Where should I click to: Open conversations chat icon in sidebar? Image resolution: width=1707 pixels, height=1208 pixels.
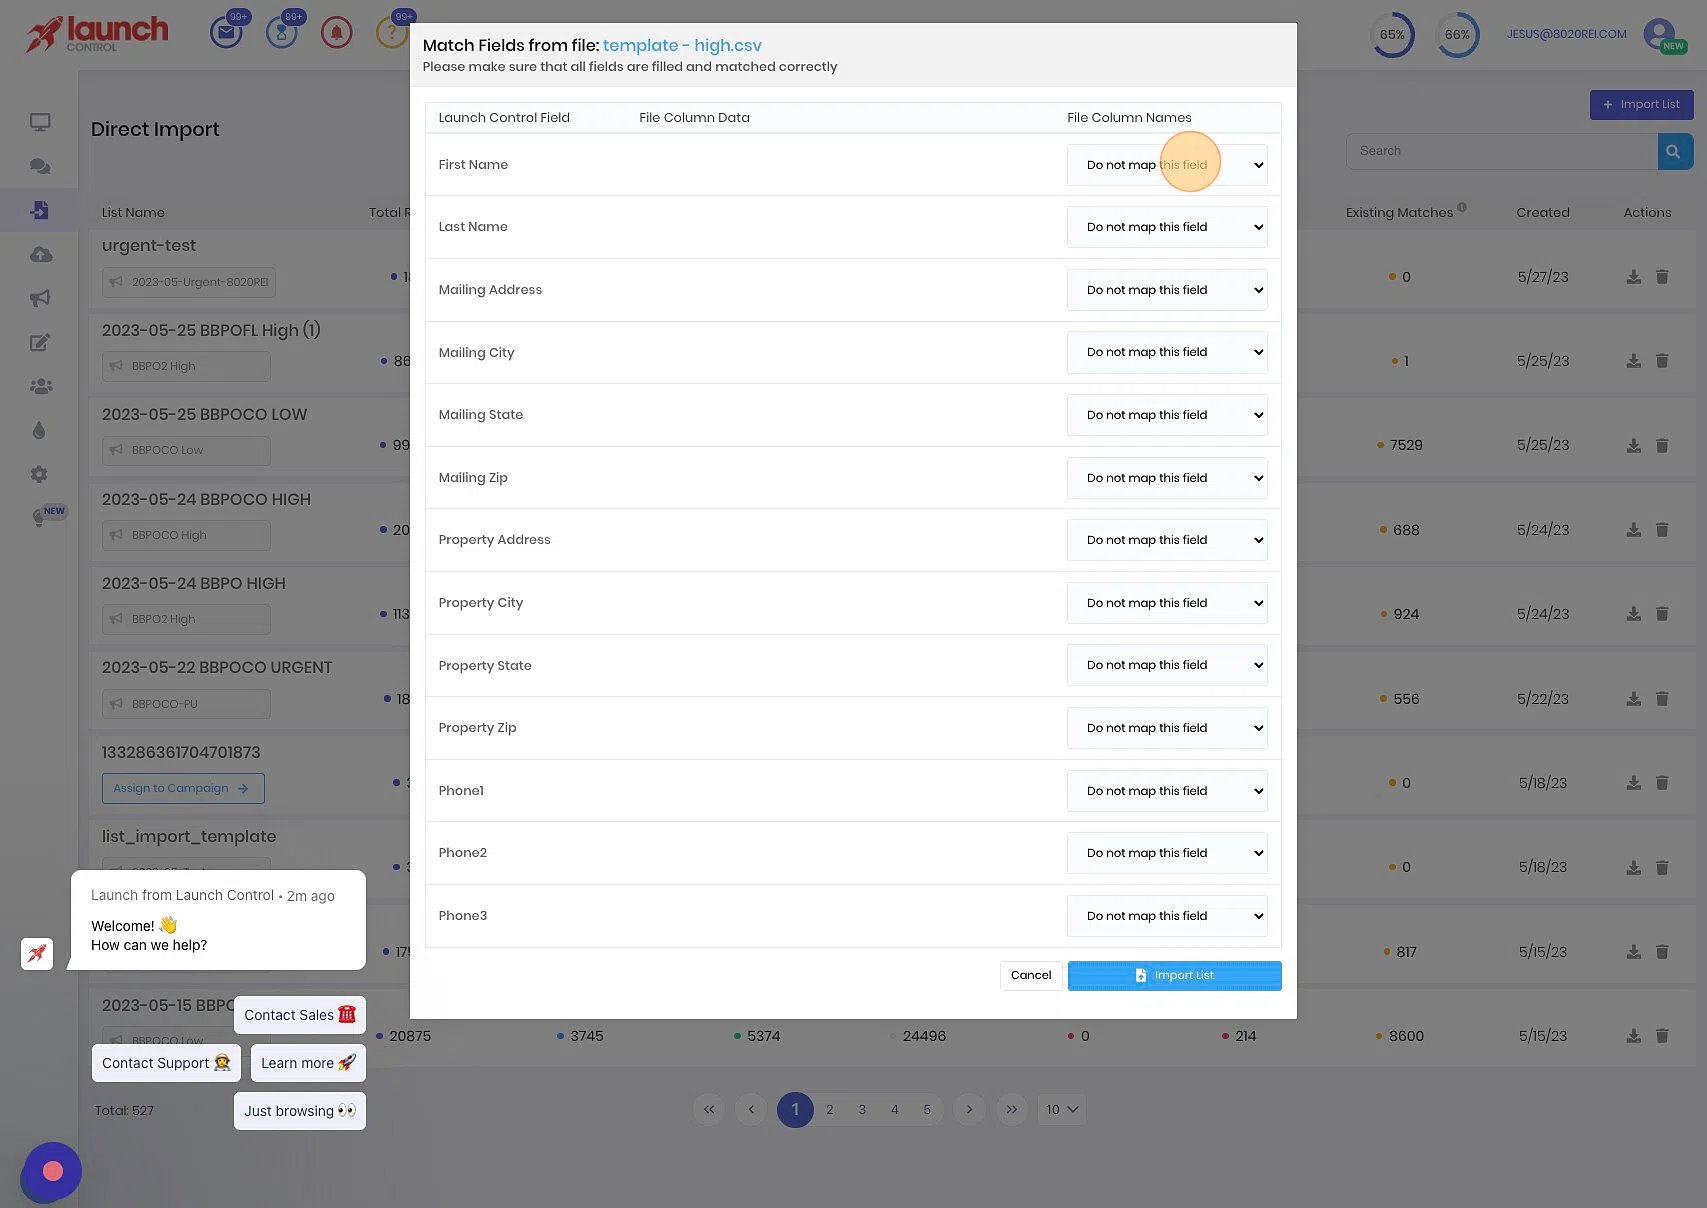tap(40, 166)
